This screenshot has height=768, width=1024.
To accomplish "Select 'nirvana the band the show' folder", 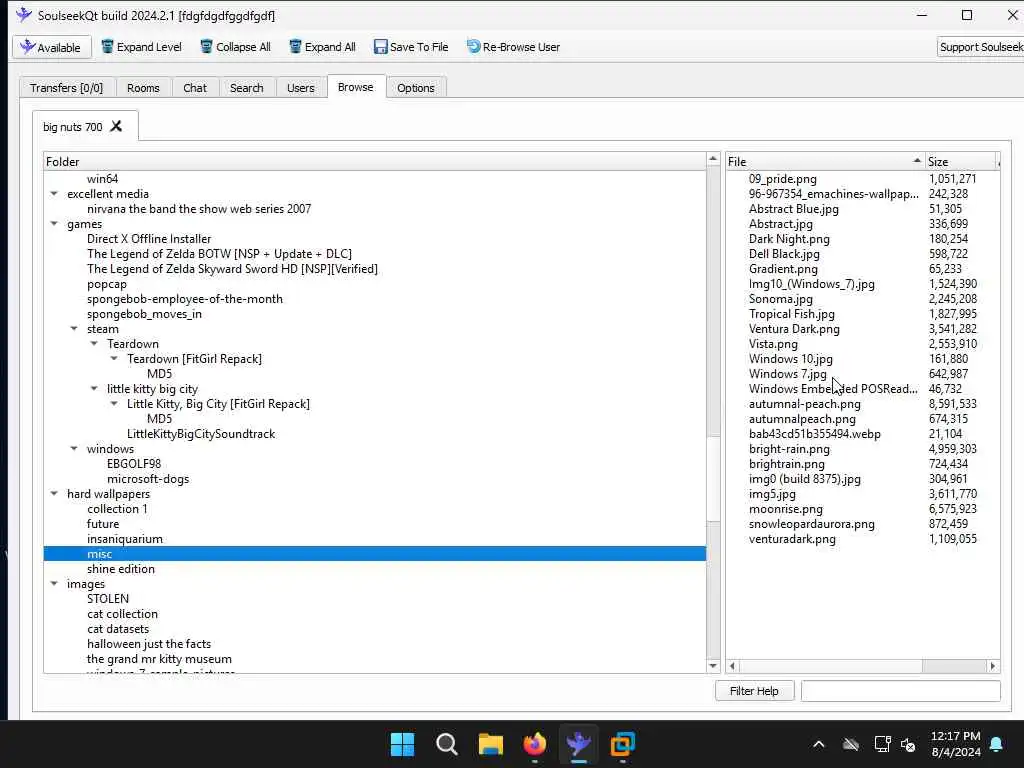I will (199, 209).
